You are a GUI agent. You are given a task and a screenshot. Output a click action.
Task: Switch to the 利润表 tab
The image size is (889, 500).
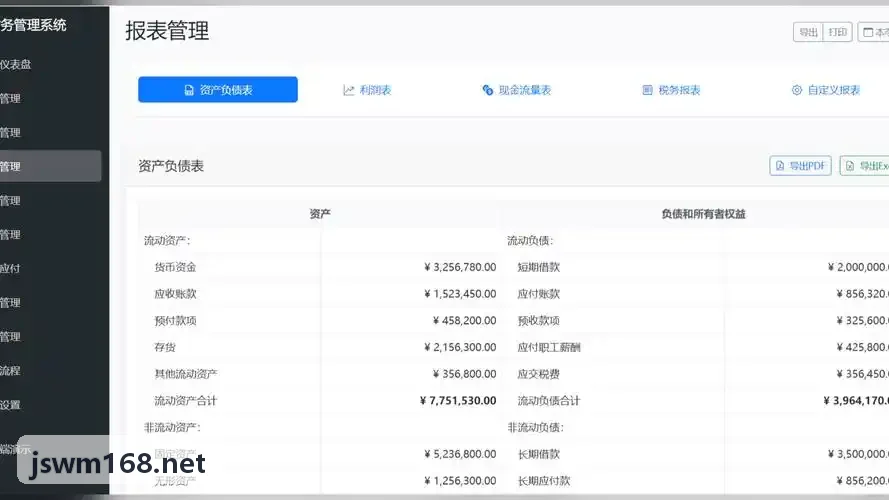click(367, 90)
